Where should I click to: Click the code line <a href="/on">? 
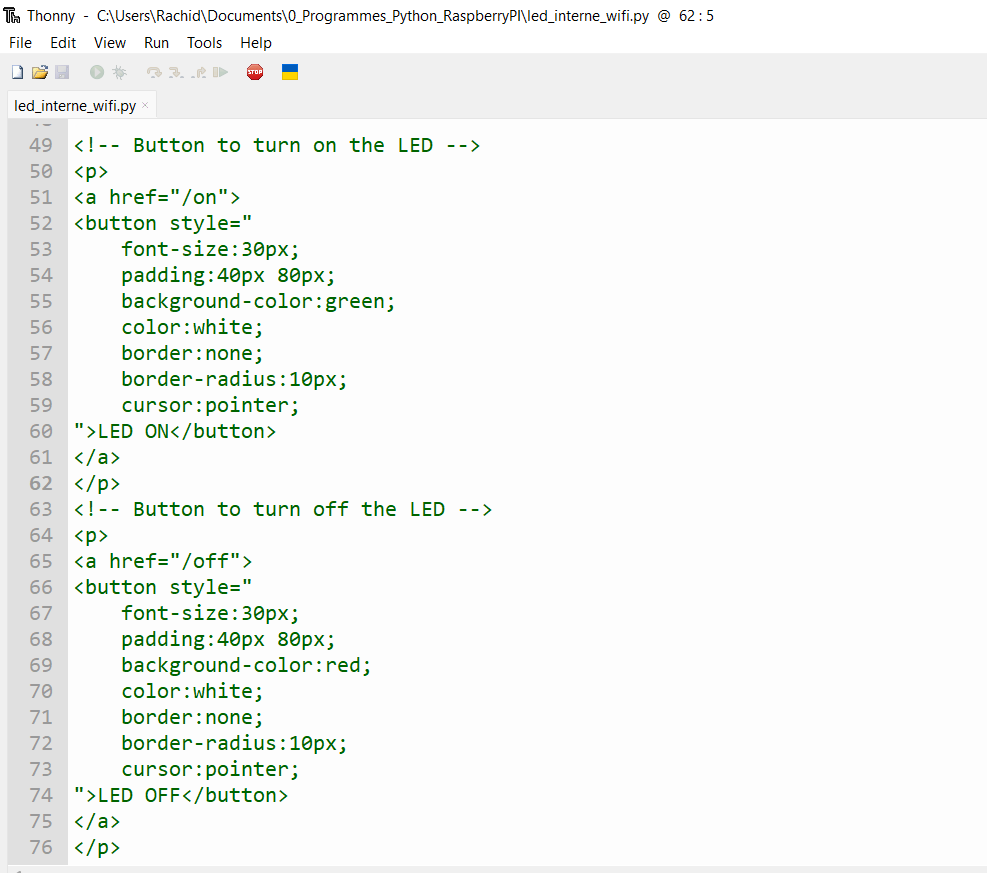pyautogui.click(x=157, y=198)
